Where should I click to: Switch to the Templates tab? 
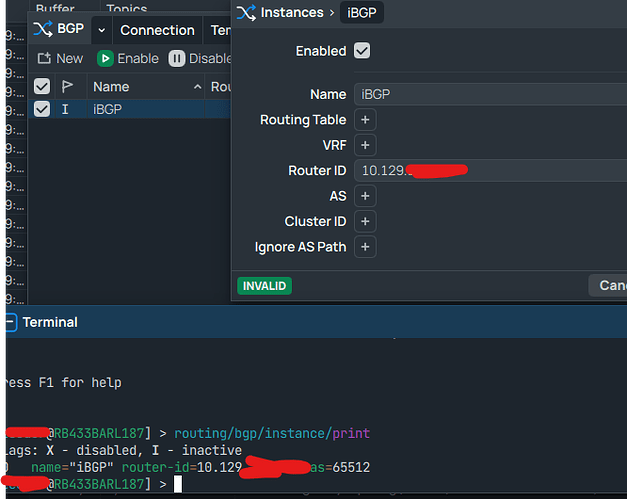click(x=219, y=30)
